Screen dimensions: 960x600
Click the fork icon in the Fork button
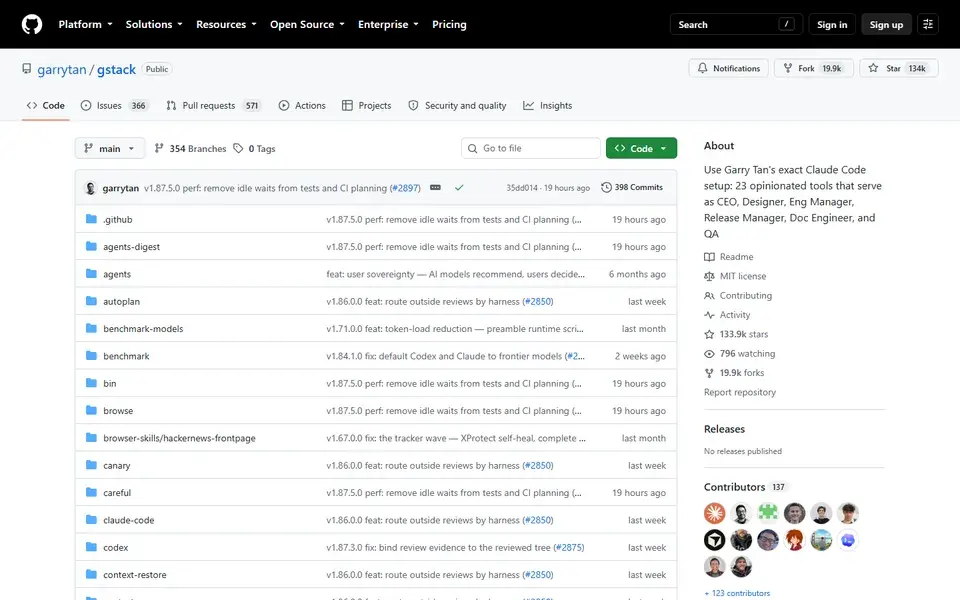(787, 68)
